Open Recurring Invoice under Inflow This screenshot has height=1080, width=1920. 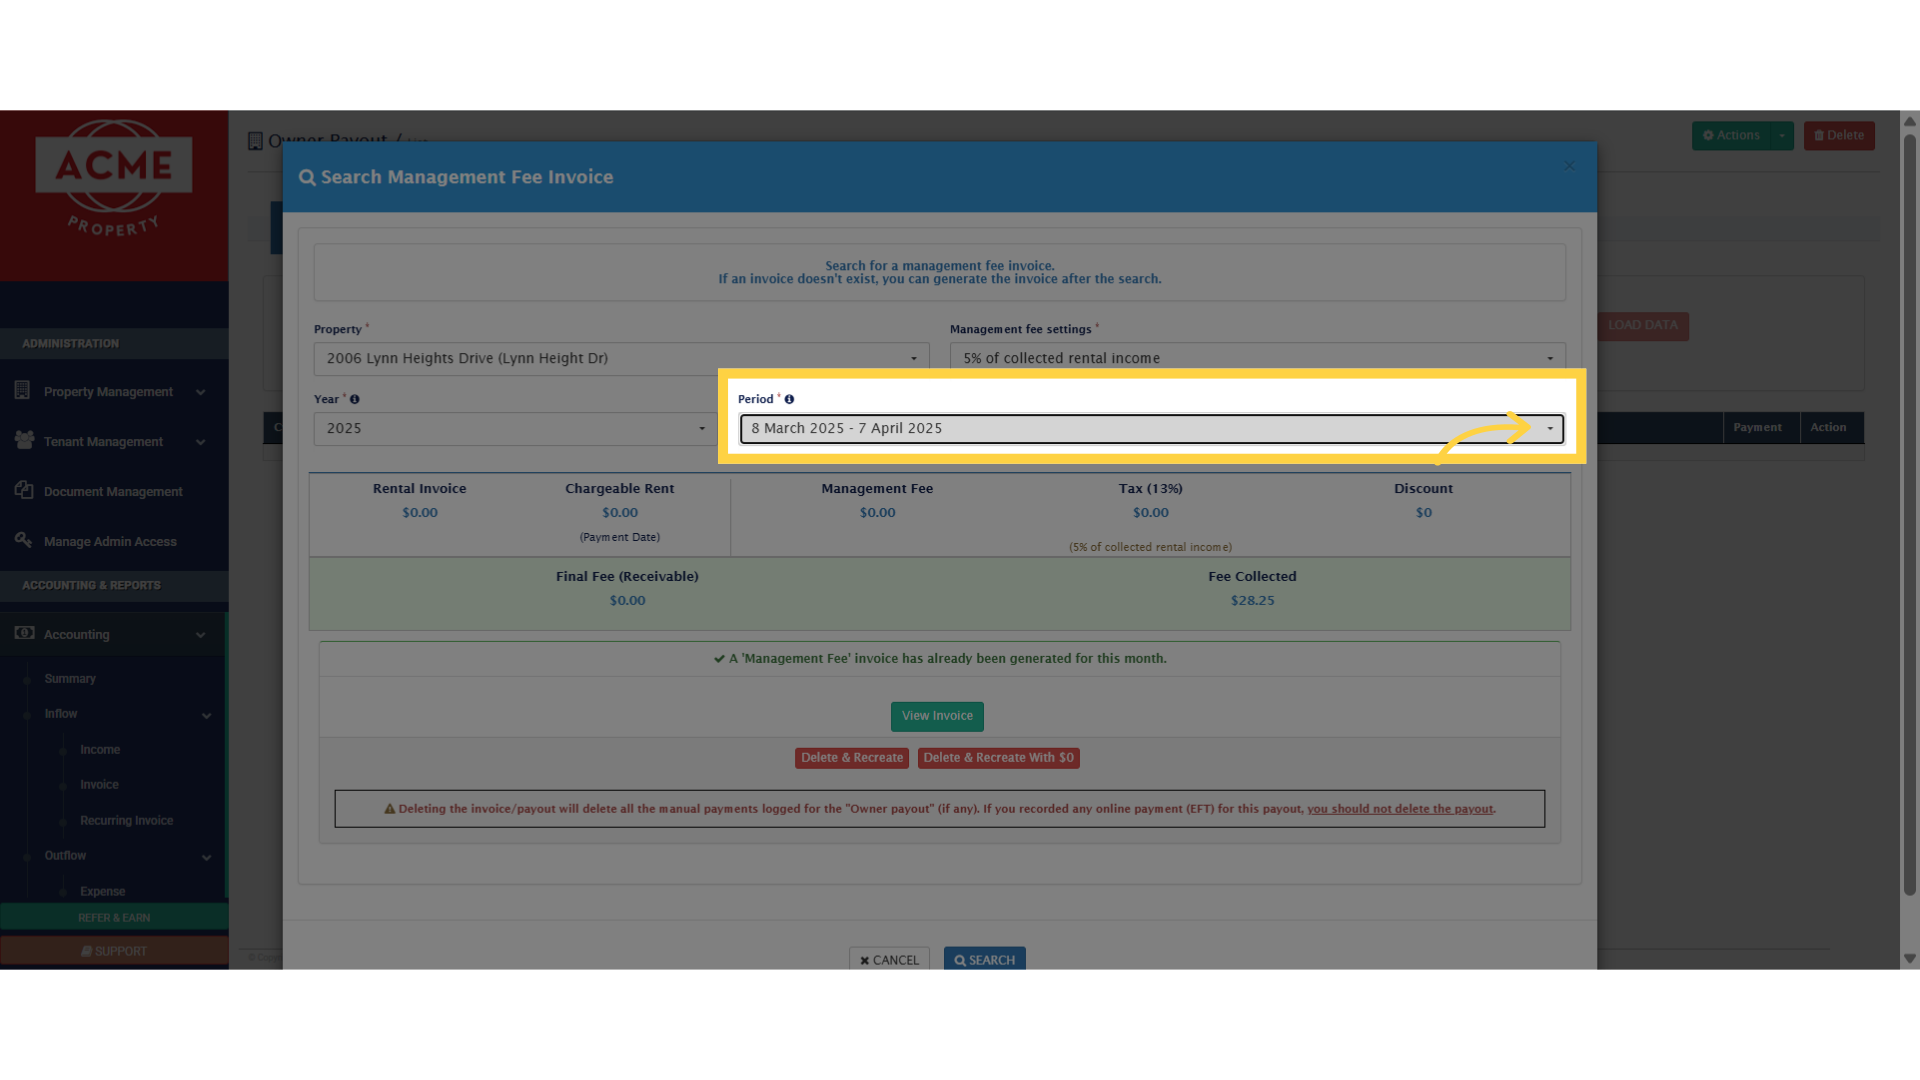pyautogui.click(x=126, y=821)
